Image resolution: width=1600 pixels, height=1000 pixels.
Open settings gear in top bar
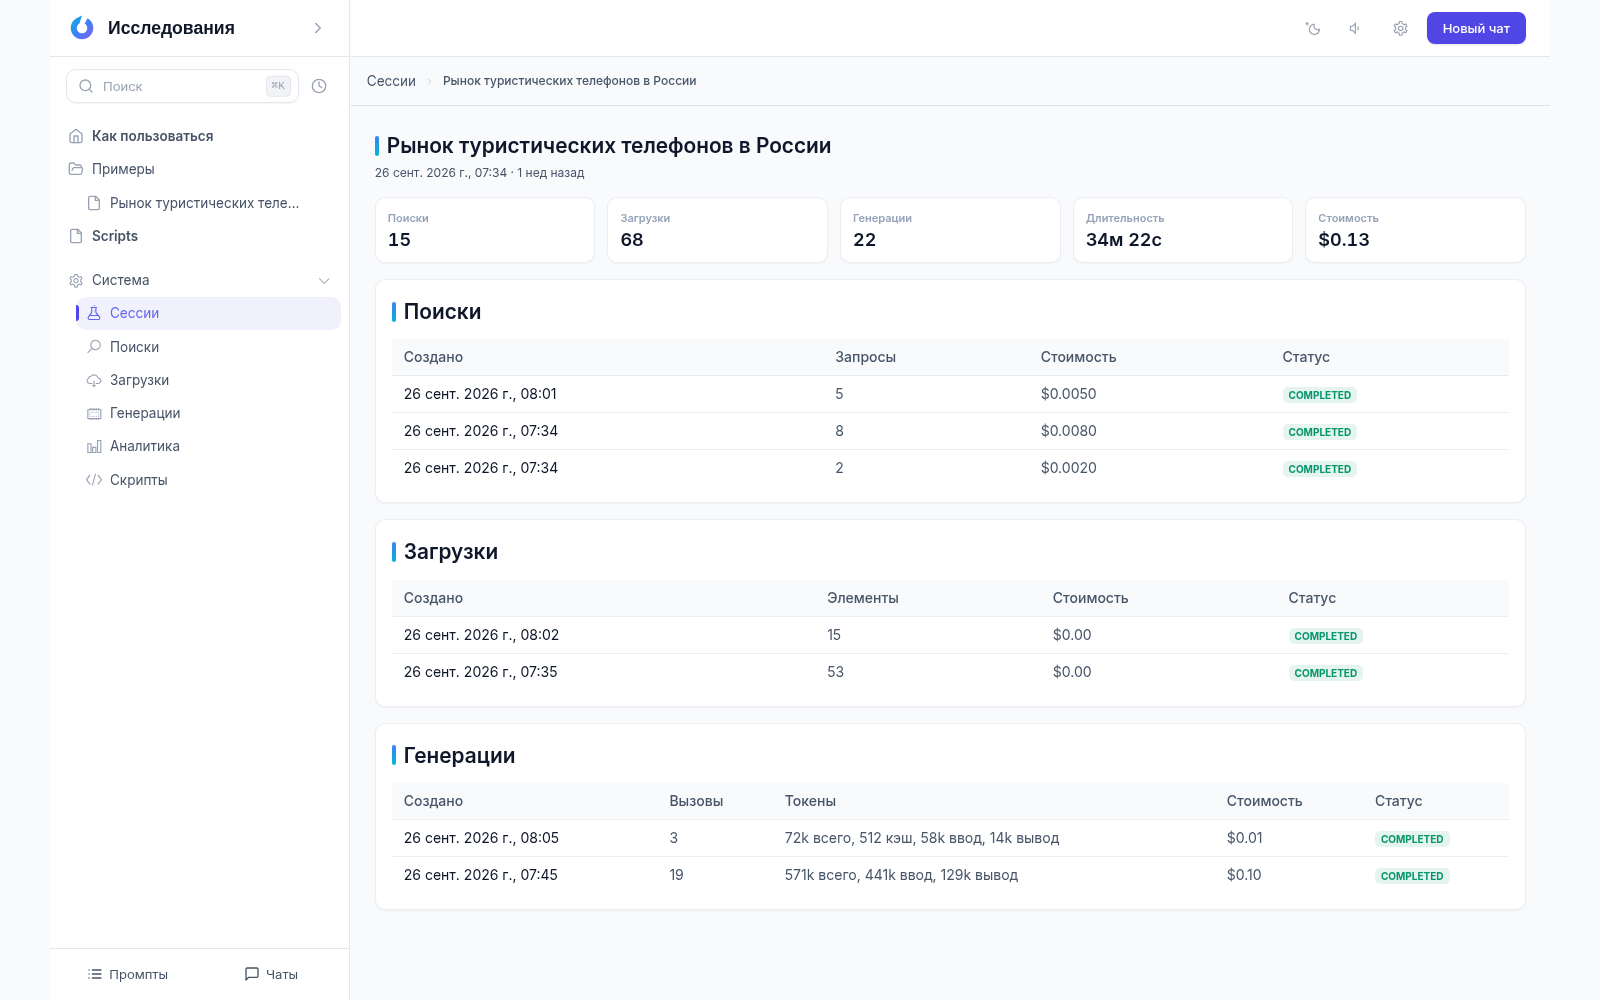coord(1400,28)
